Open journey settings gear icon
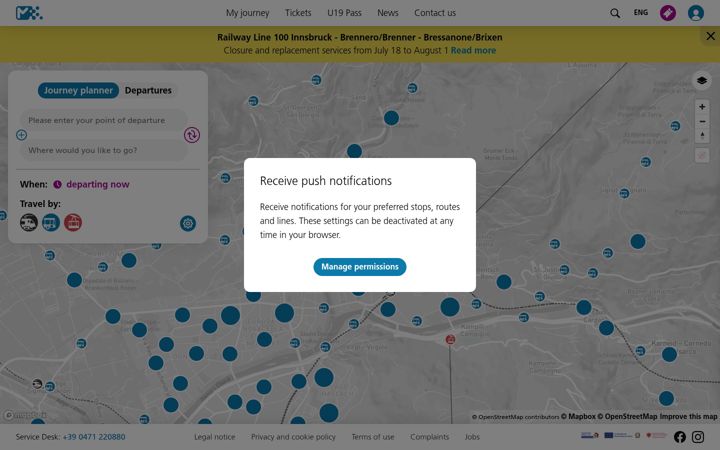 (188, 224)
